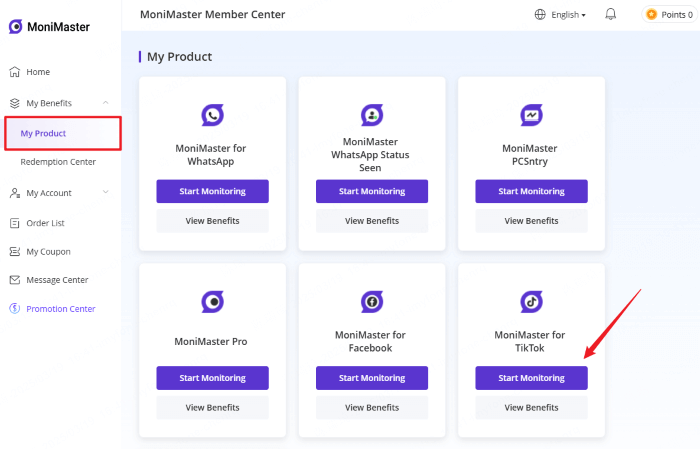
Task: Open notifications bell icon
Action: (x=611, y=14)
